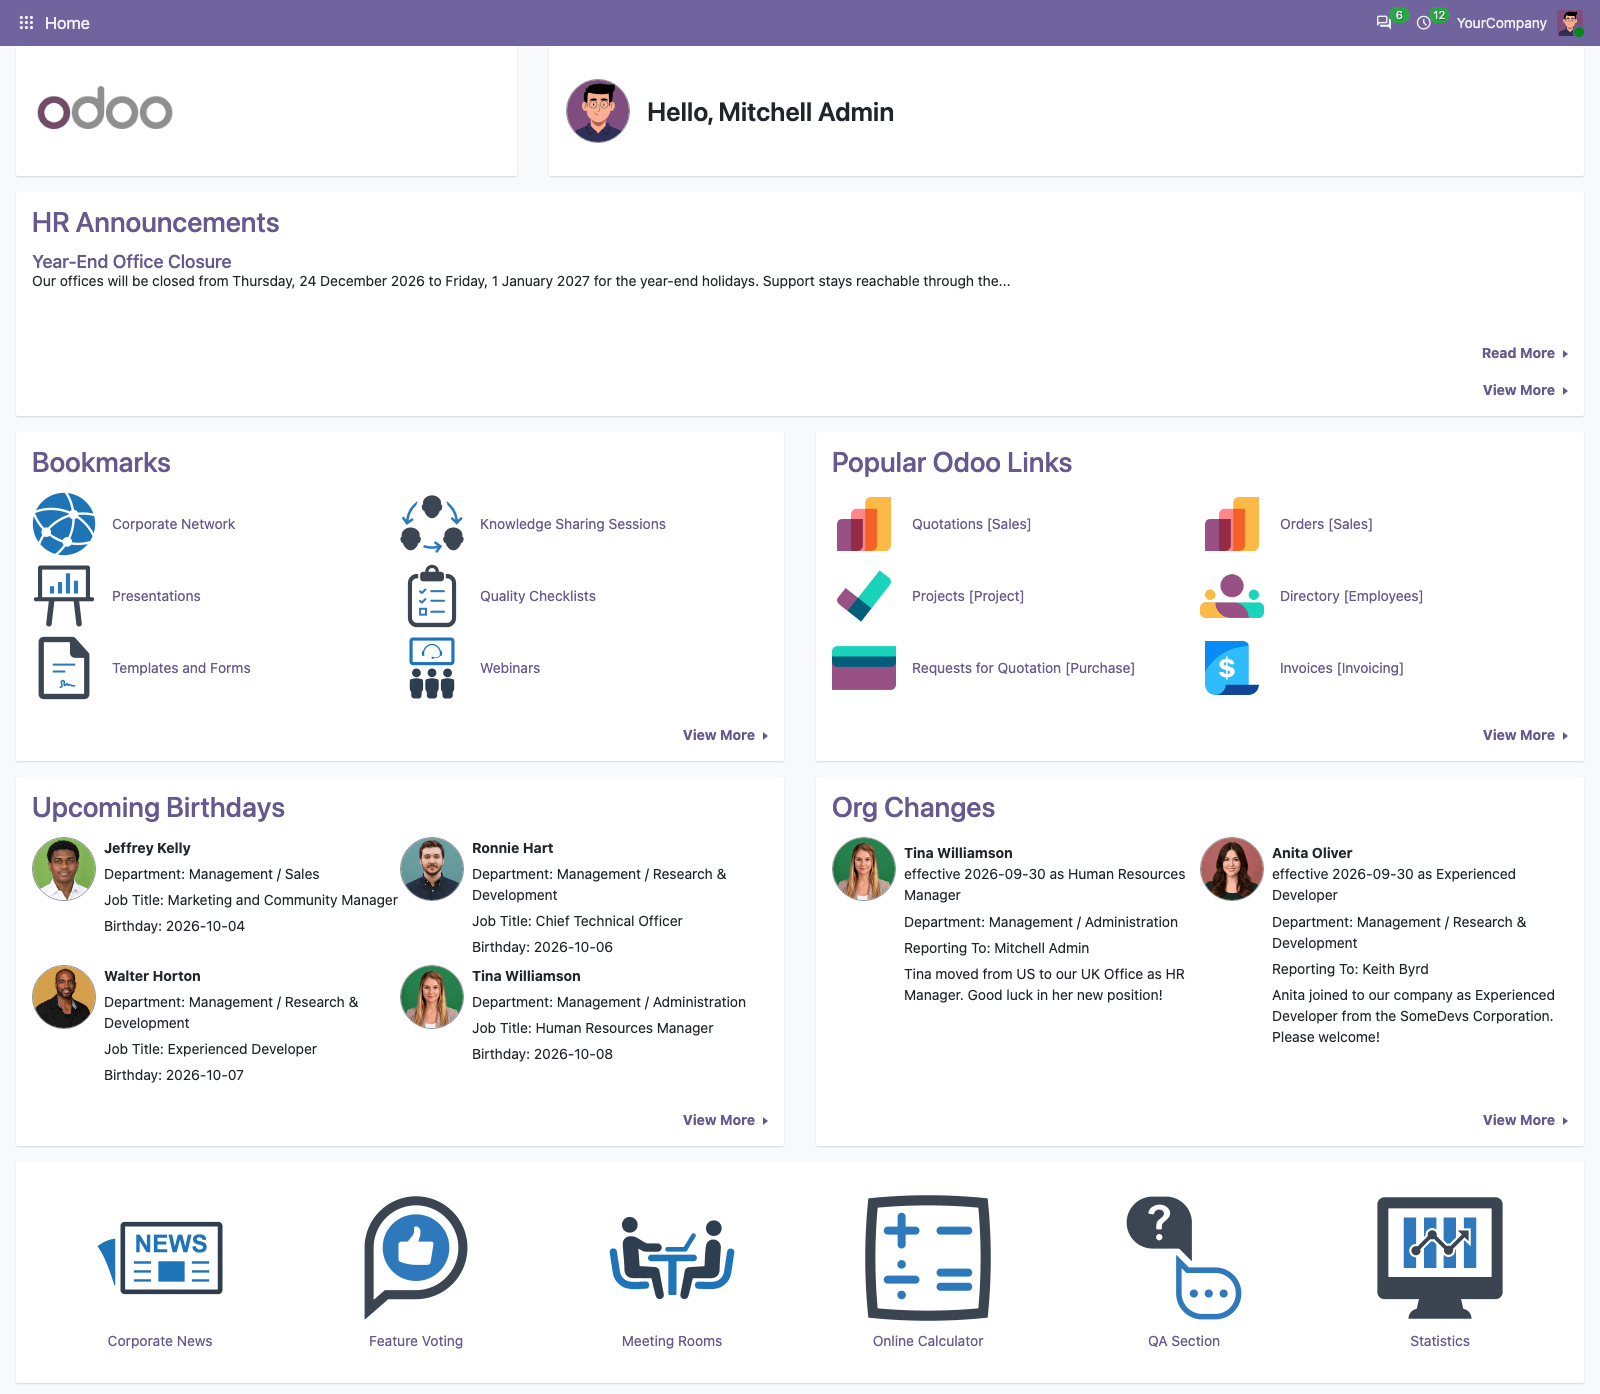Open Orders [Sales] text link
Viewport: 1600px width, 1394px height.
pyautogui.click(x=1326, y=524)
